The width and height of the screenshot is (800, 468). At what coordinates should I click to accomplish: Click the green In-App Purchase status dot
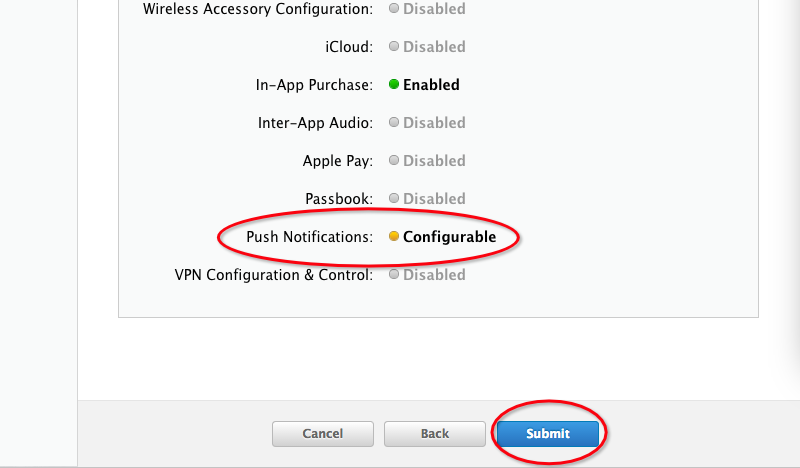(x=394, y=85)
